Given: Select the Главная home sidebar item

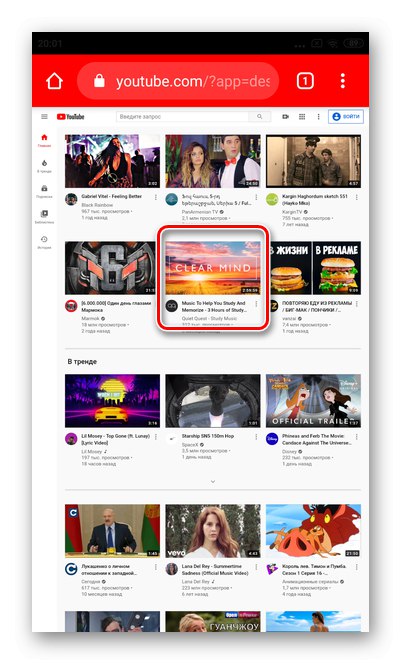Looking at the screenshot, I should point(44,141).
